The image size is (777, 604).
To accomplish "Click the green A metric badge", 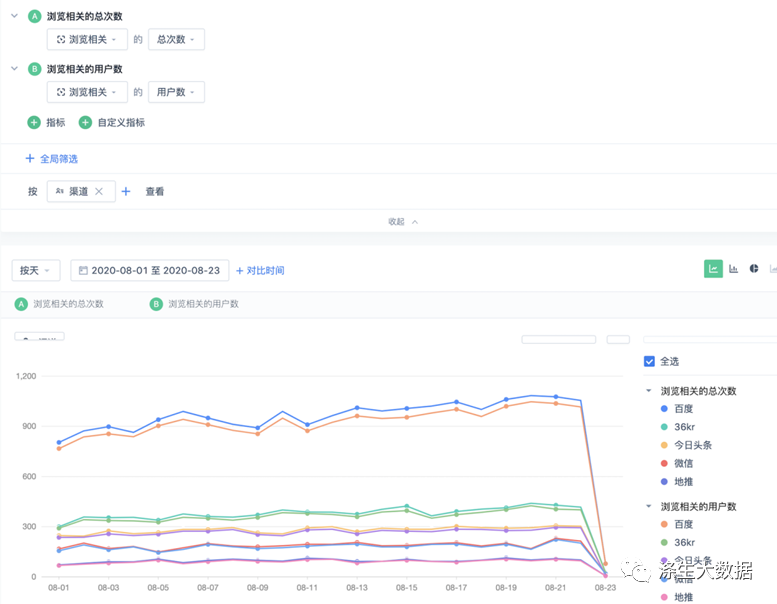I will point(34,16).
